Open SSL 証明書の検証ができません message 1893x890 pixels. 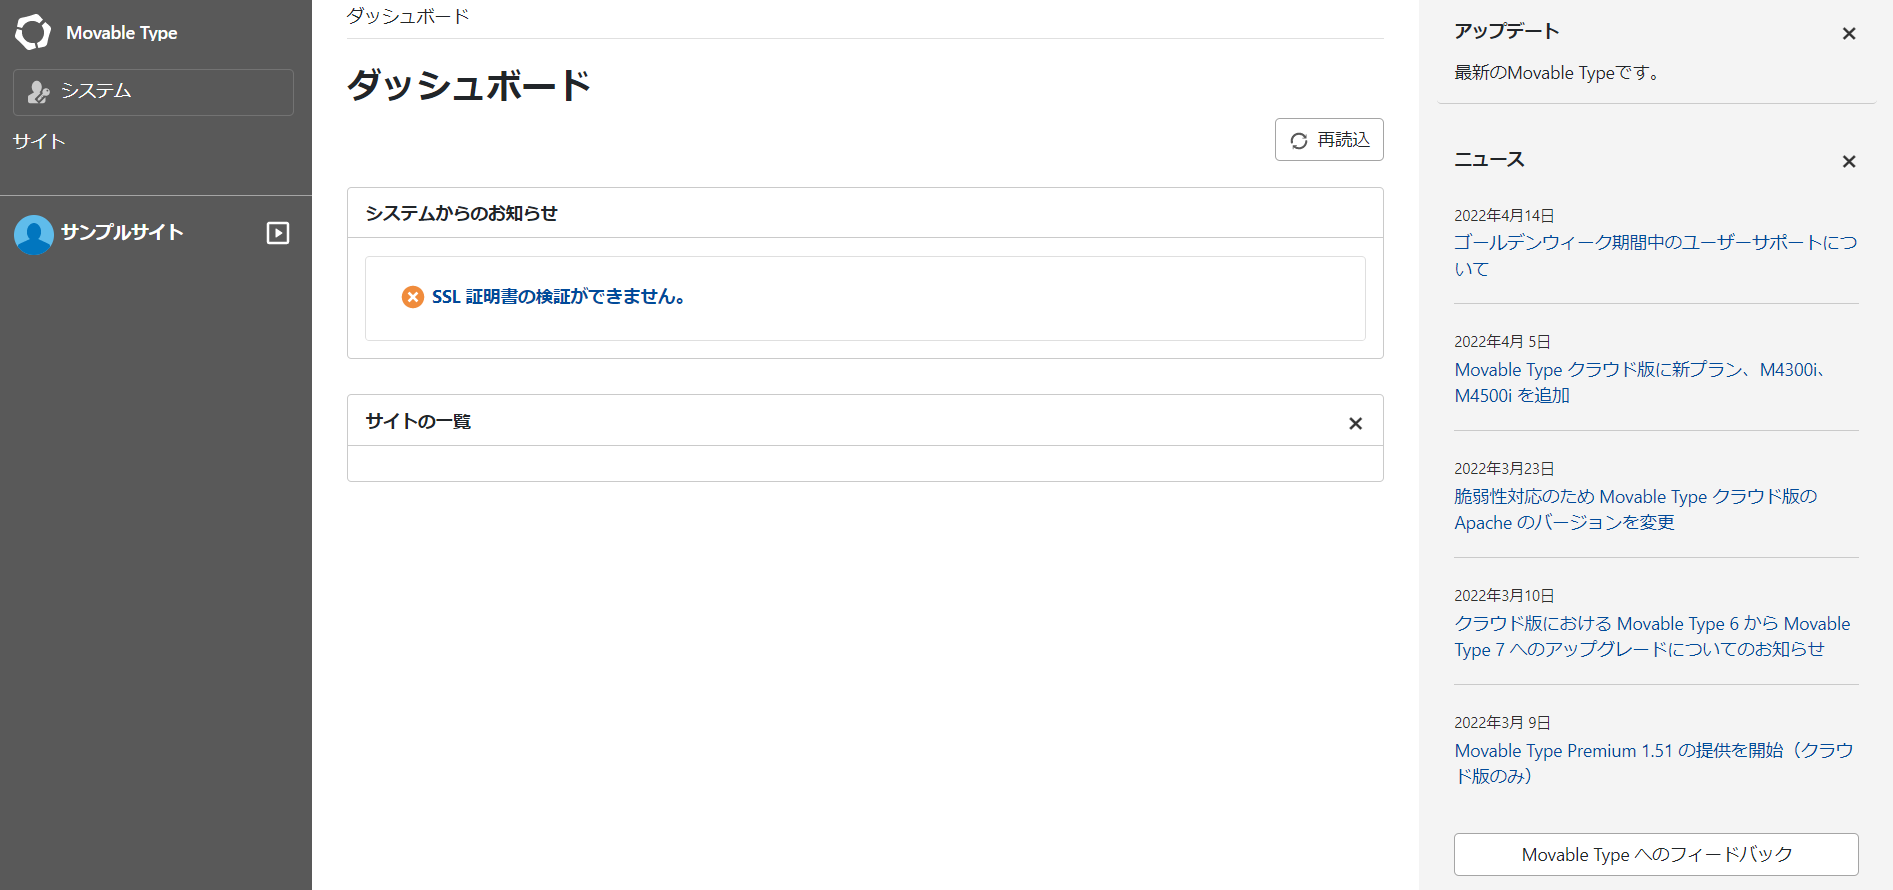558,297
